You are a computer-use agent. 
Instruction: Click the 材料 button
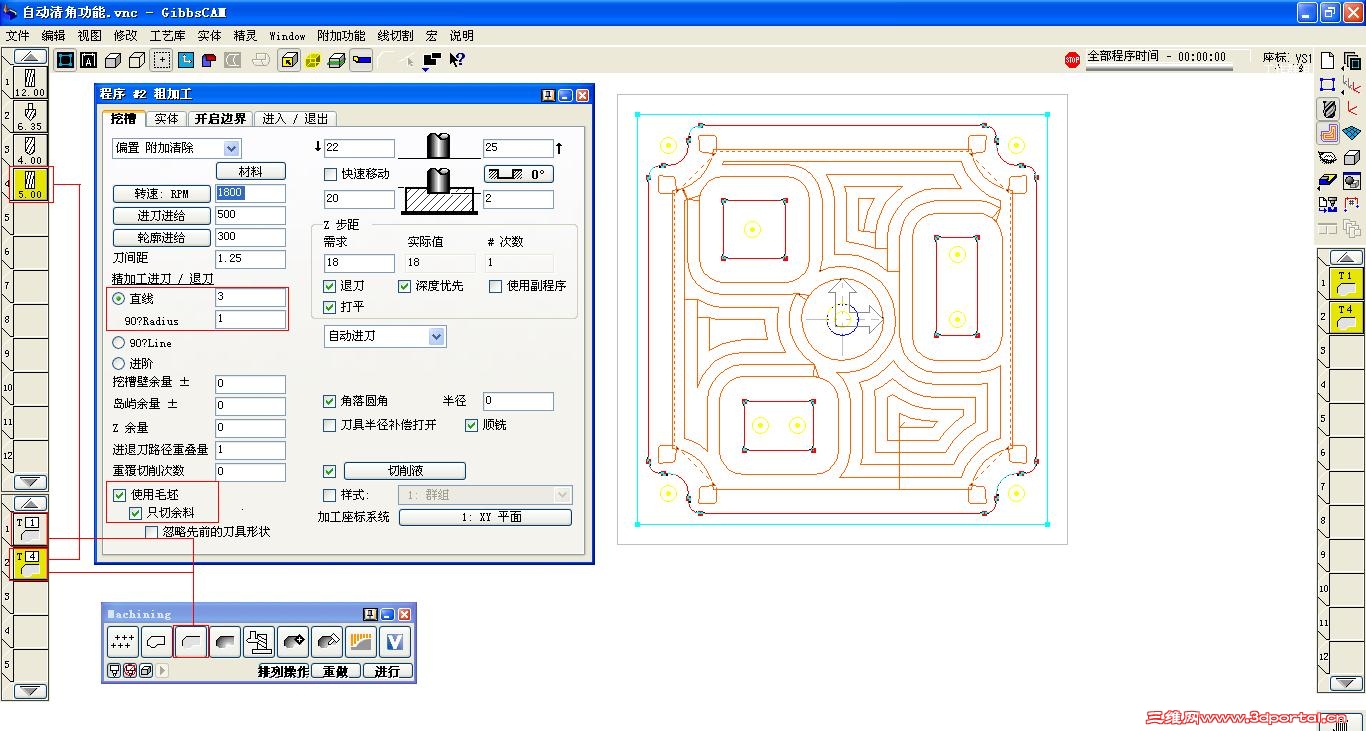coord(251,172)
